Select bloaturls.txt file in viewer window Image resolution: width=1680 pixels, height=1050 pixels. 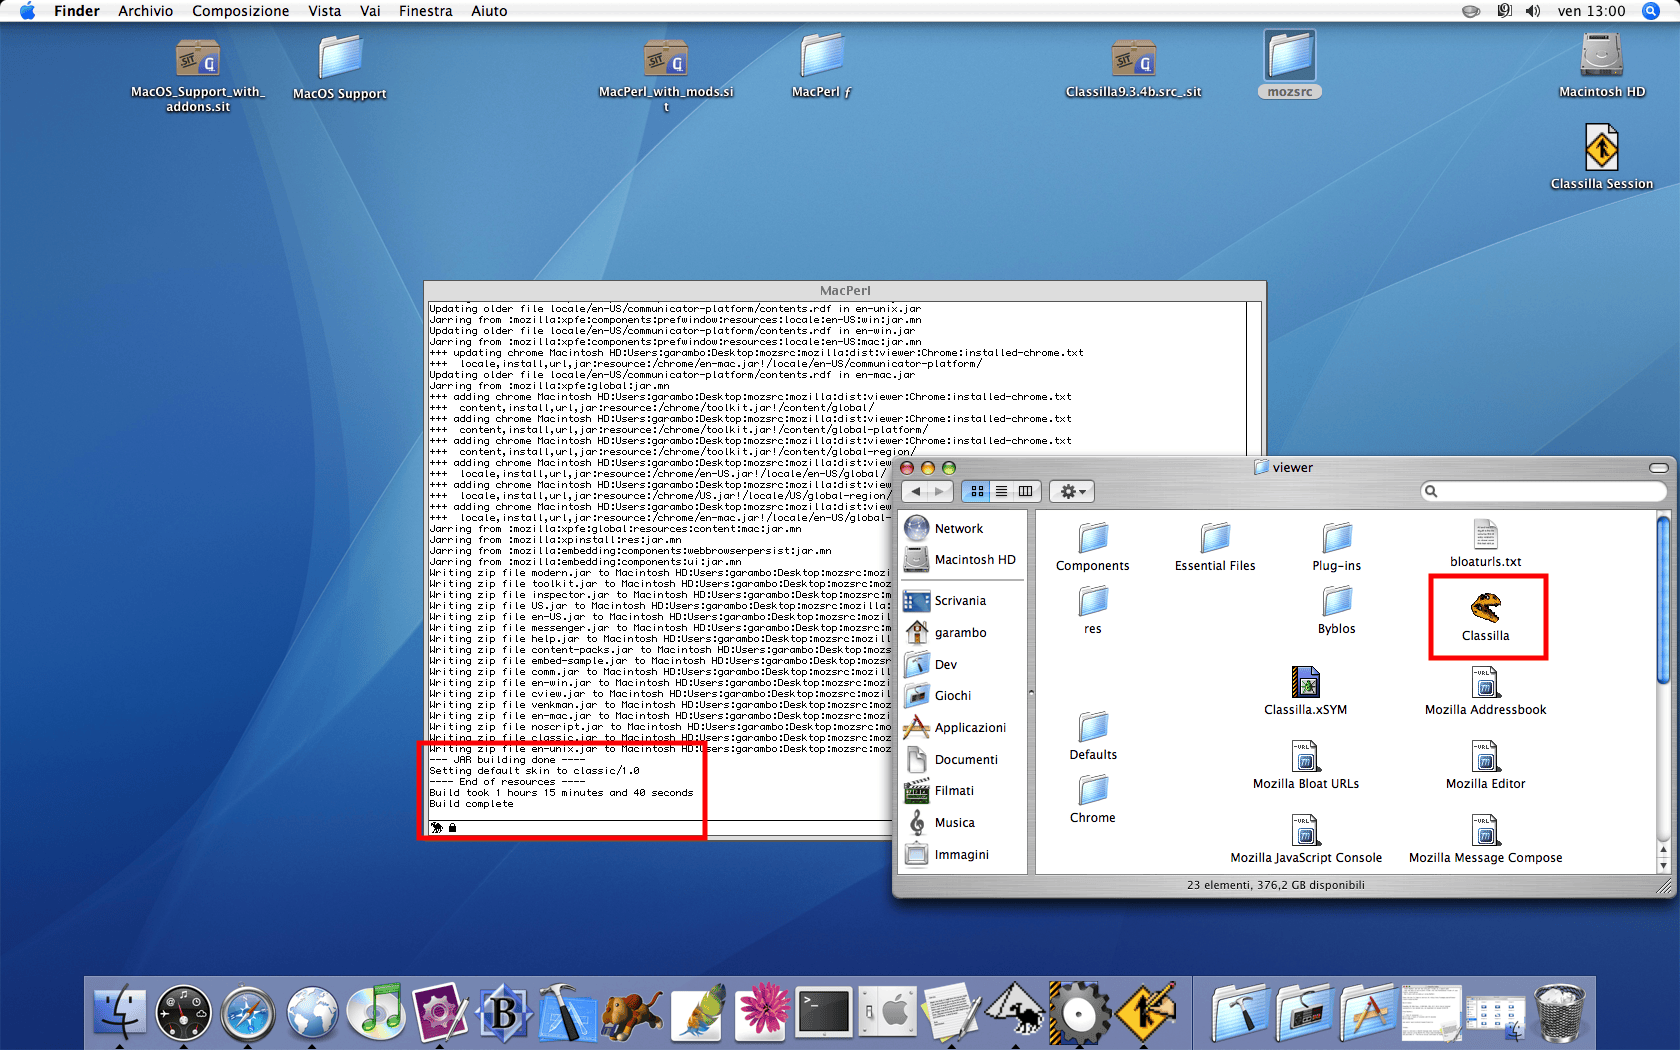1486,543
